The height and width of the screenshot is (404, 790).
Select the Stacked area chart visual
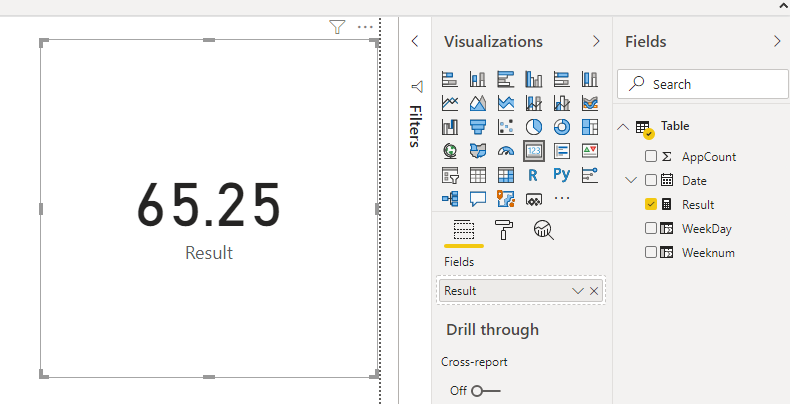point(505,103)
